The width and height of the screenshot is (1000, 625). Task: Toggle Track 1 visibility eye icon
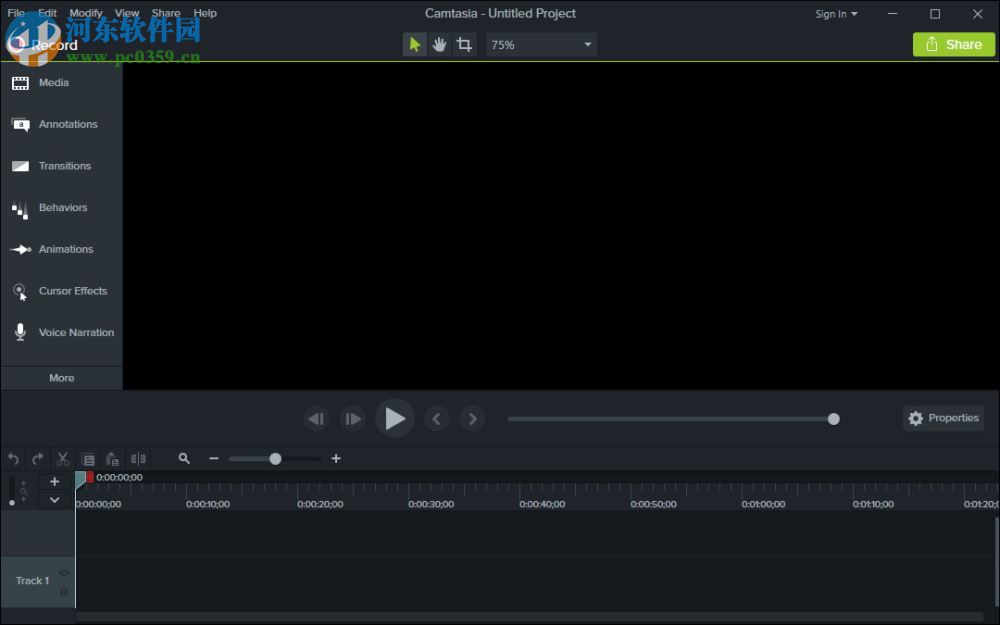pyautogui.click(x=64, y=573)
